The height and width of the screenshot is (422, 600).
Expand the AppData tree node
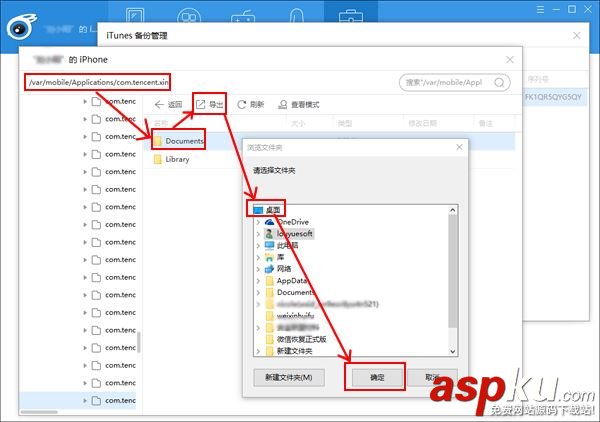258,280
